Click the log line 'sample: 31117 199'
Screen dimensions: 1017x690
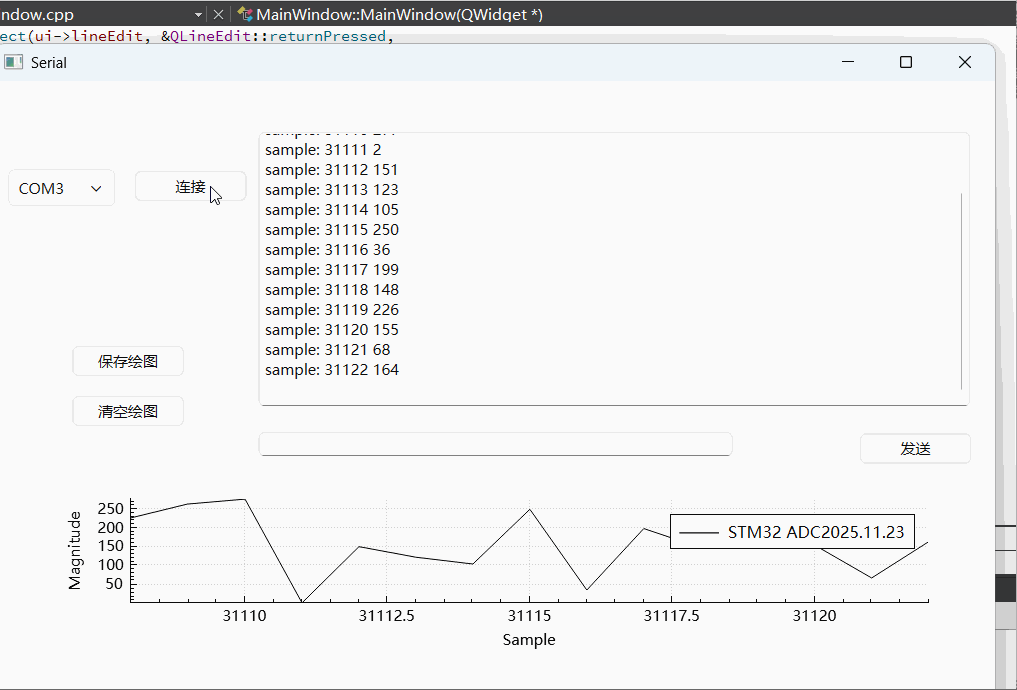tap(331, 270)
